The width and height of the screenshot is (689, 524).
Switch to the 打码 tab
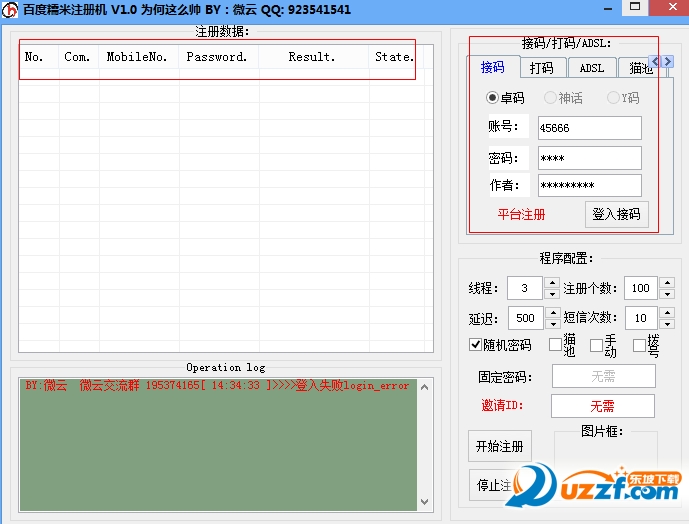542,68
